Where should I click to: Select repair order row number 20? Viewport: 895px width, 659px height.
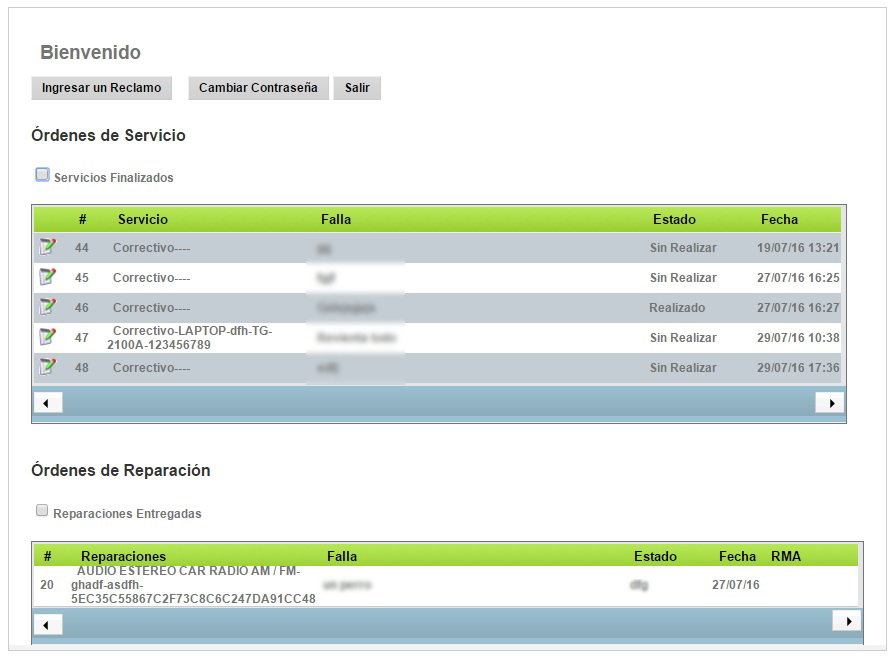47,585
